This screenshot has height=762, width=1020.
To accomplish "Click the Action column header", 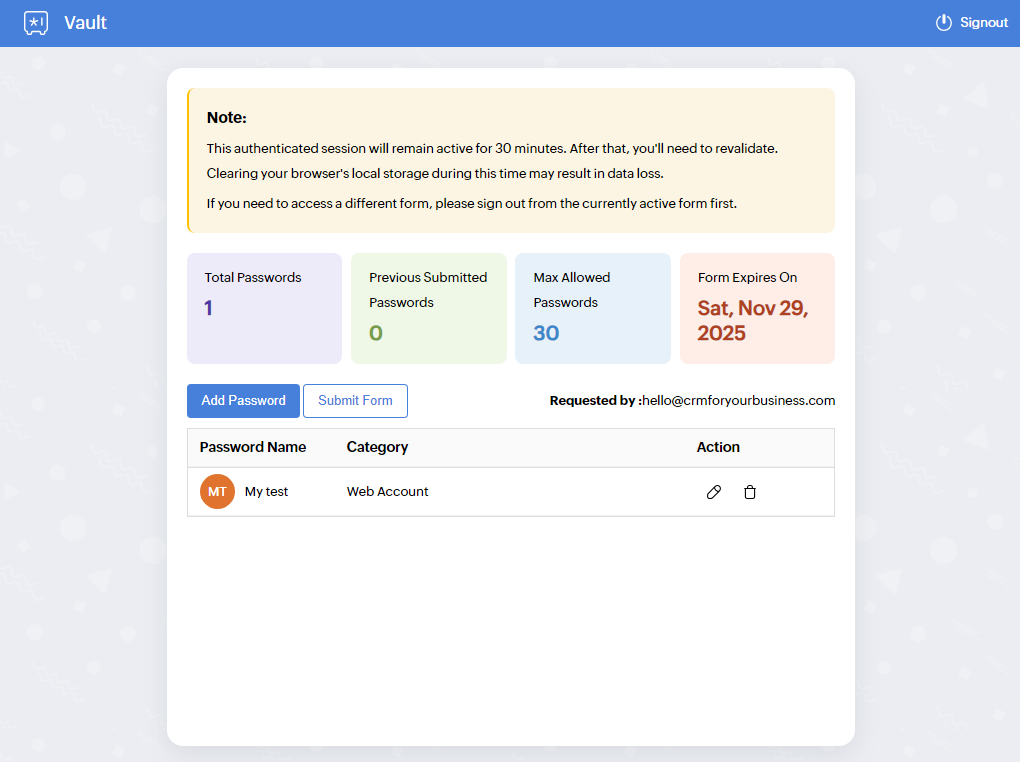I will click(x=718, y=447).
